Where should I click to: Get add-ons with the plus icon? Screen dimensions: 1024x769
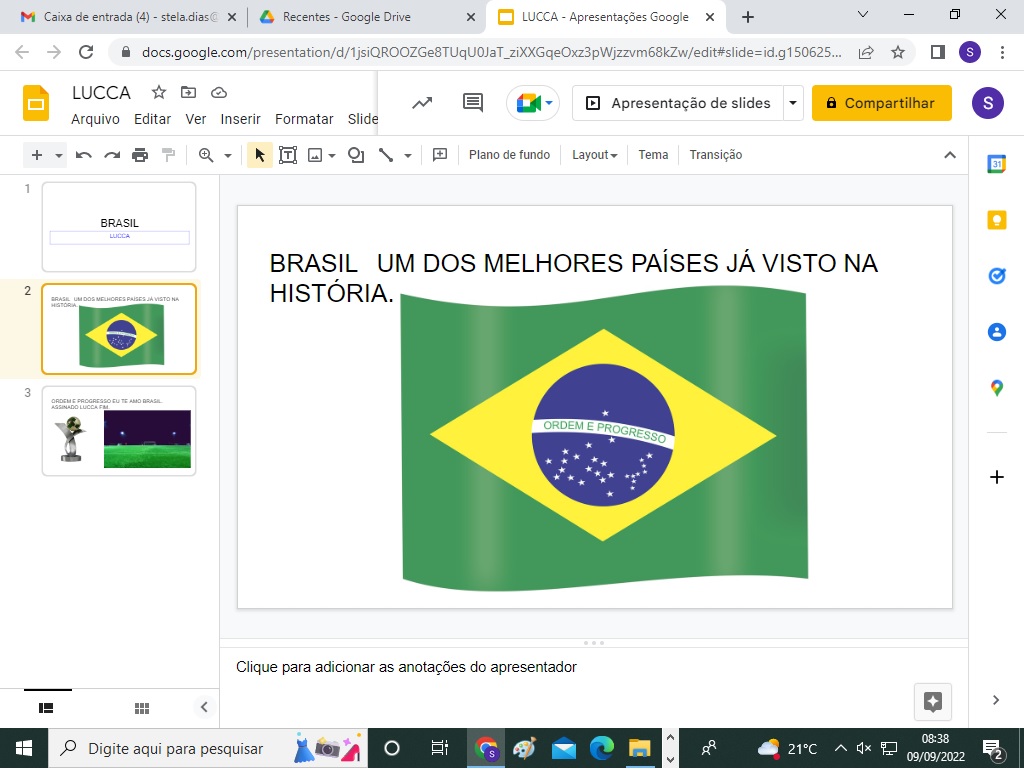997,477
